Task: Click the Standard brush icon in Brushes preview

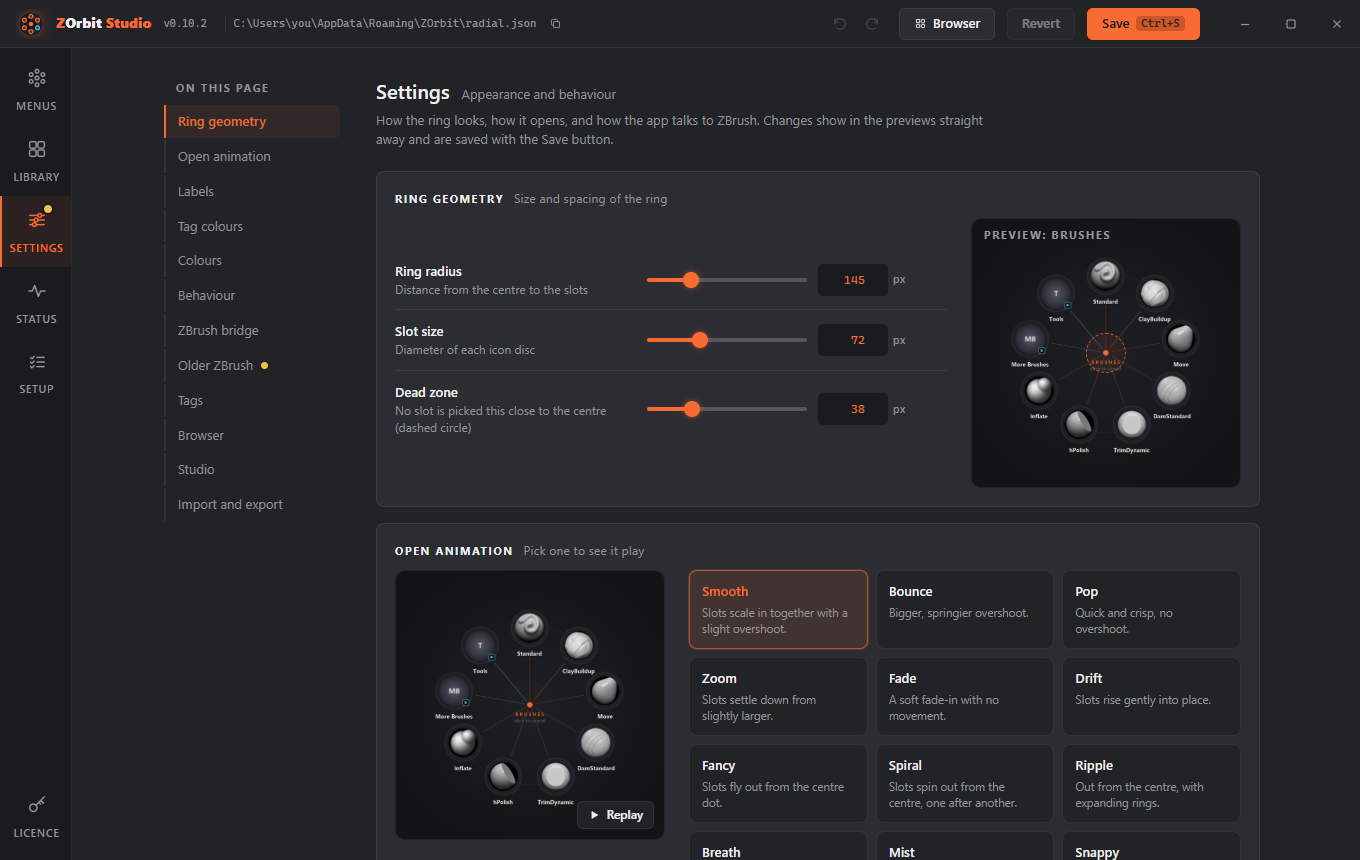Action: [x=1105, y=275]
